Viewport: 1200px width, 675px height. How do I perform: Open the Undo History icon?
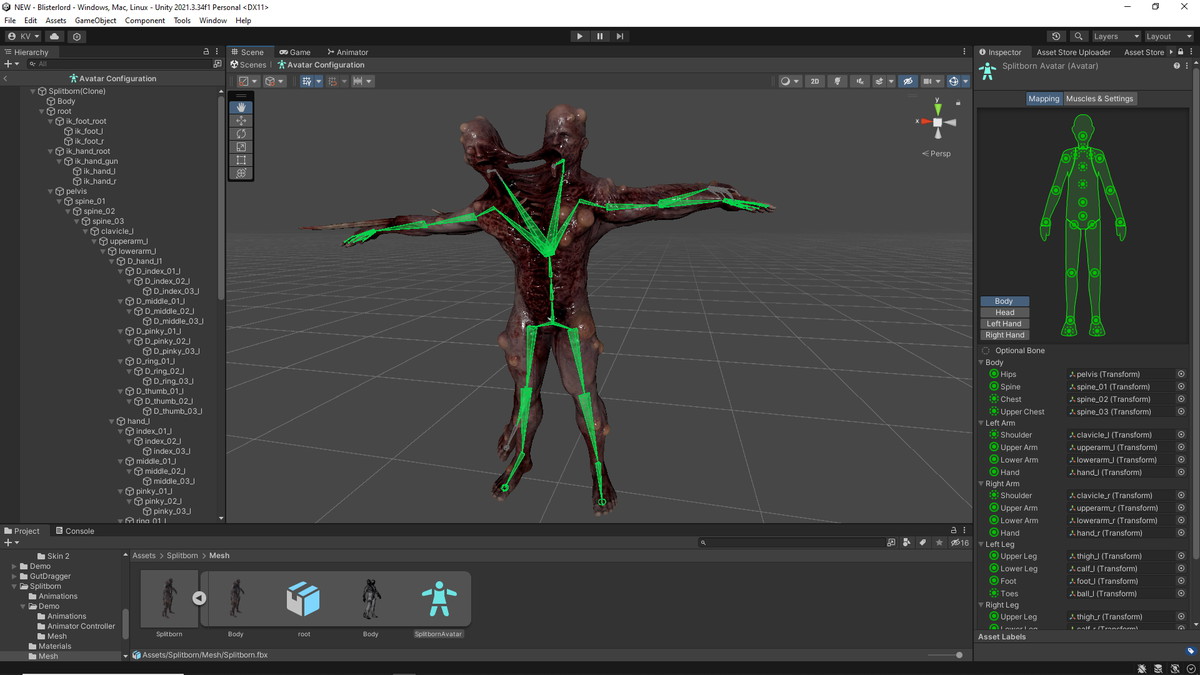pyautogui.click(x=1057, y=36)
